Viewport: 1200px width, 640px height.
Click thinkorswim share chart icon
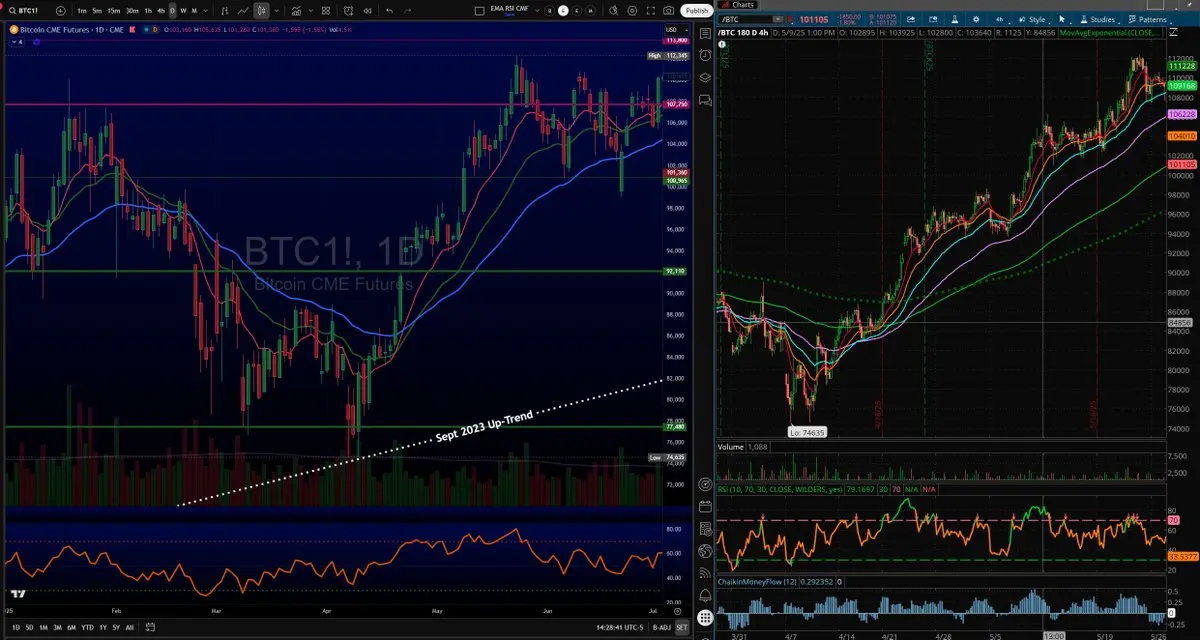pyautogui.click(x=911, y=19)
